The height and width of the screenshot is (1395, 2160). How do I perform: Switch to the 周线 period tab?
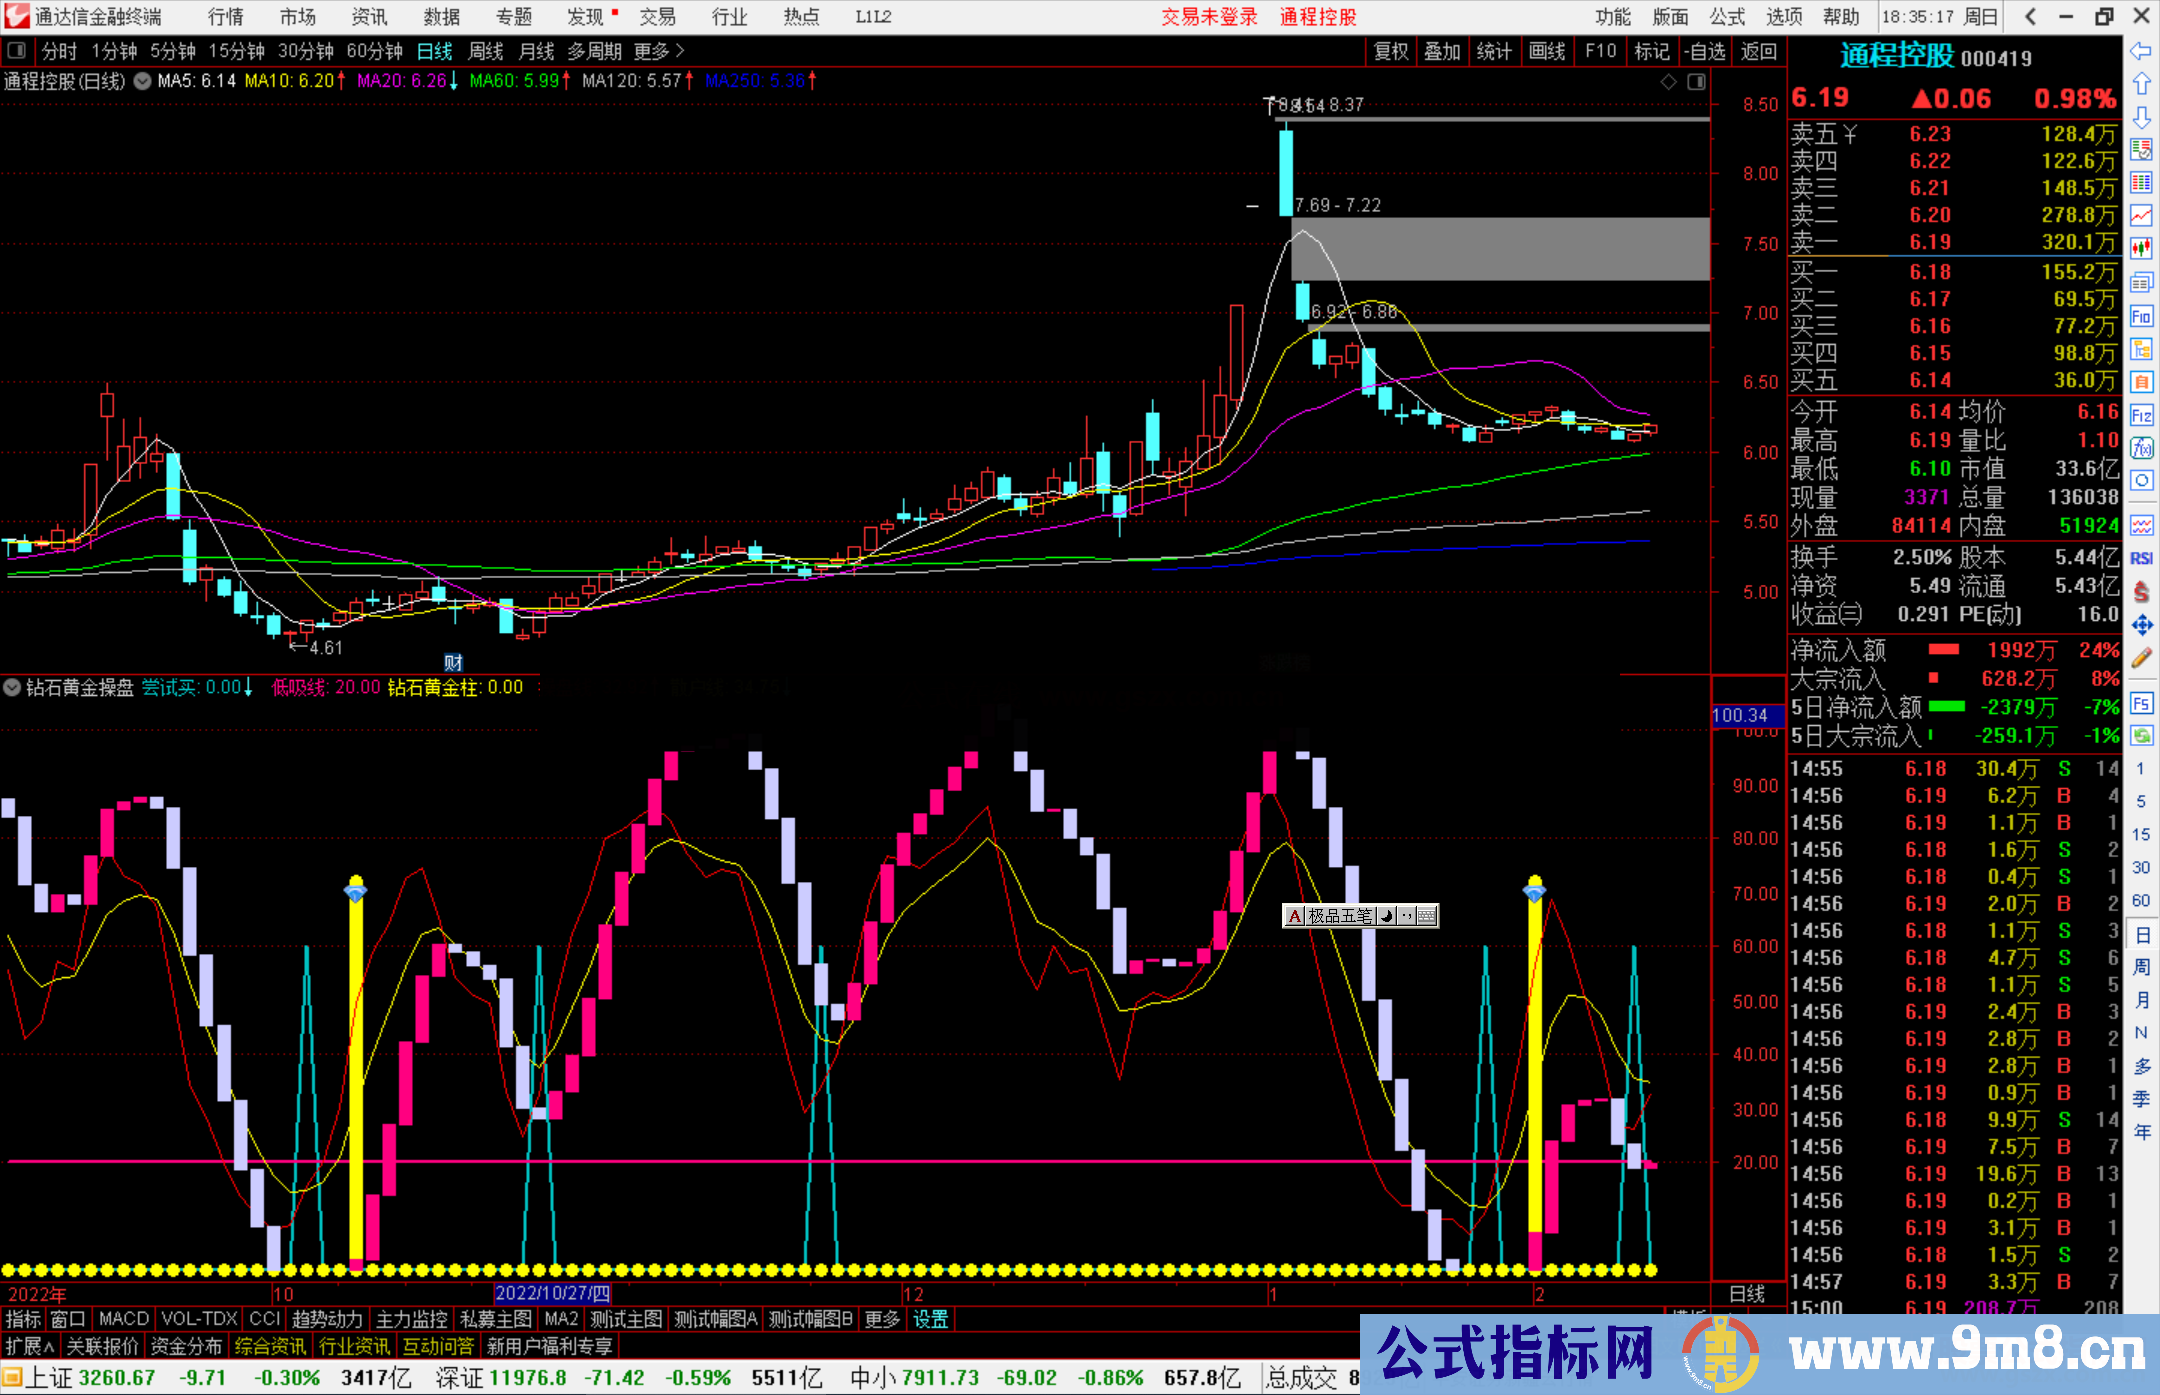click(x=486, y=50)
